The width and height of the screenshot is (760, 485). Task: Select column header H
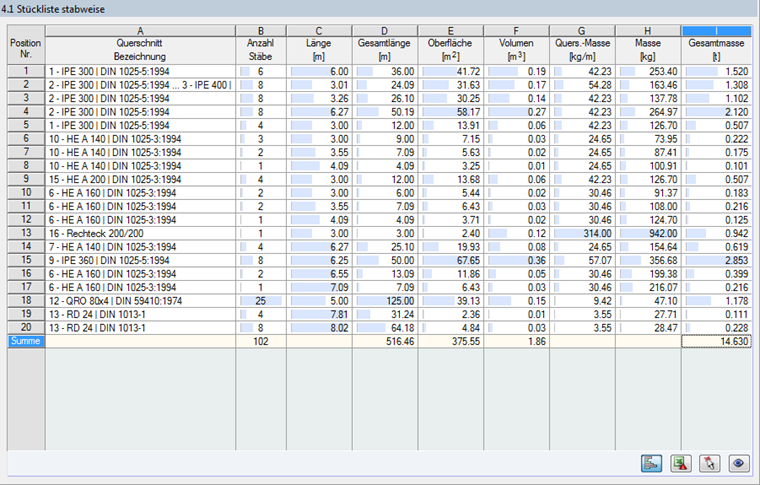(x=648, y=31)
